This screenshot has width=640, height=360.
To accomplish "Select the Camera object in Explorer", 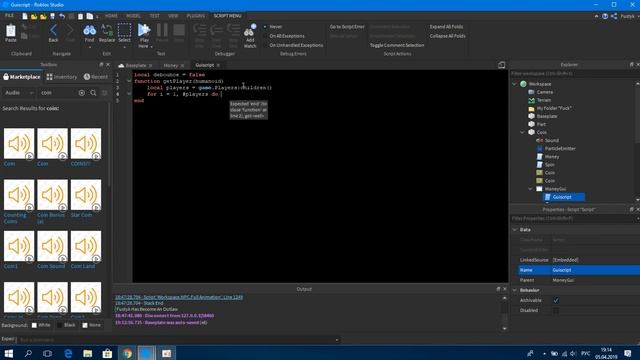I will (544, 92).
